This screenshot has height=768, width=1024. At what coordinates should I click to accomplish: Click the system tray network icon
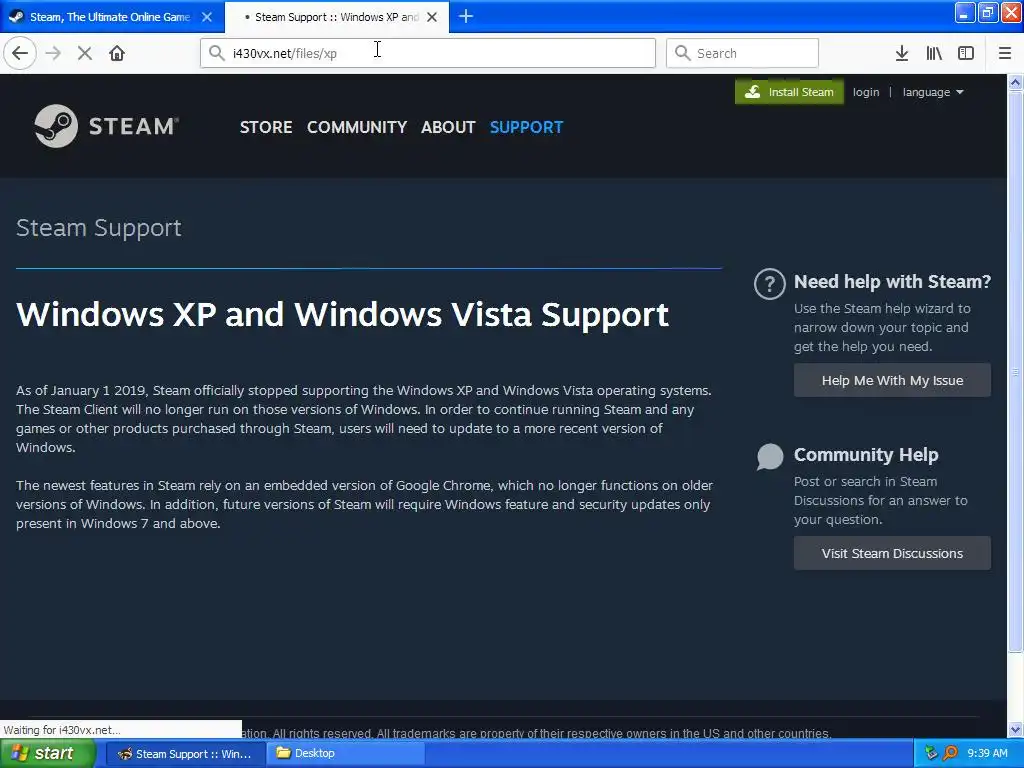click(x=931, y=753)
